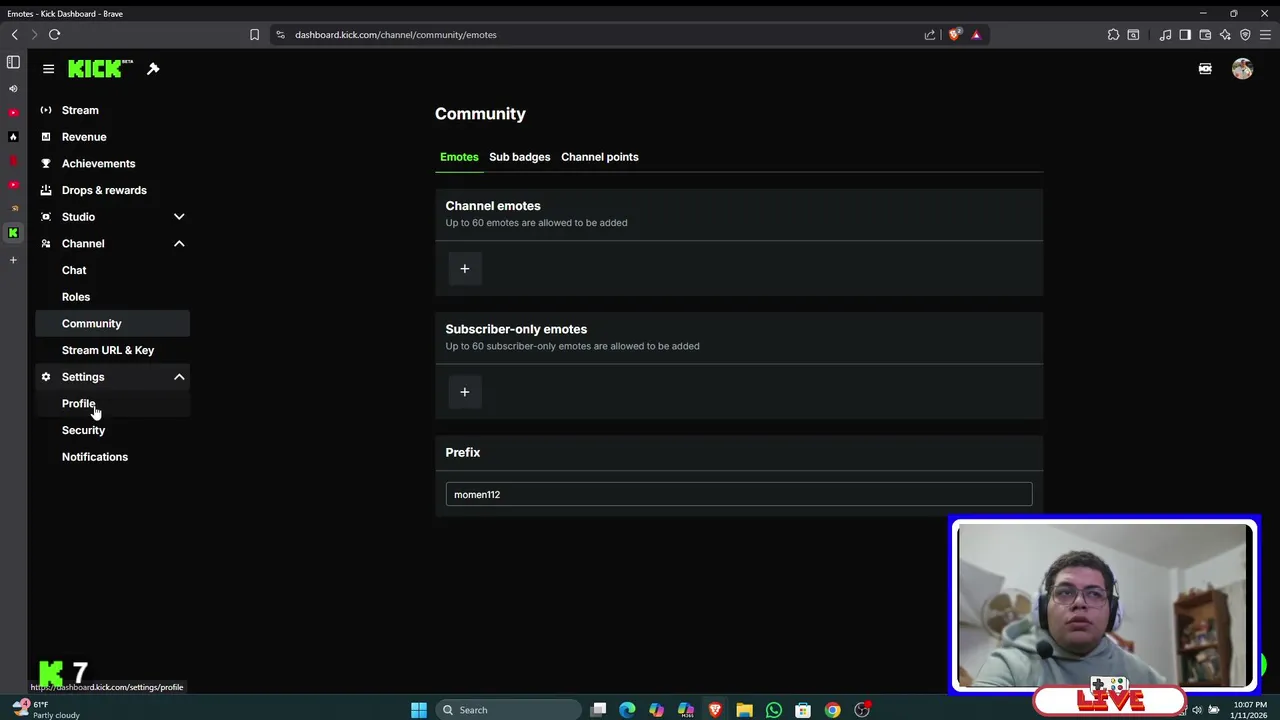The width and height of the screenshot is (1280, 720).
Task: Collapse the Channel section chevron
Action: point(179,243)
